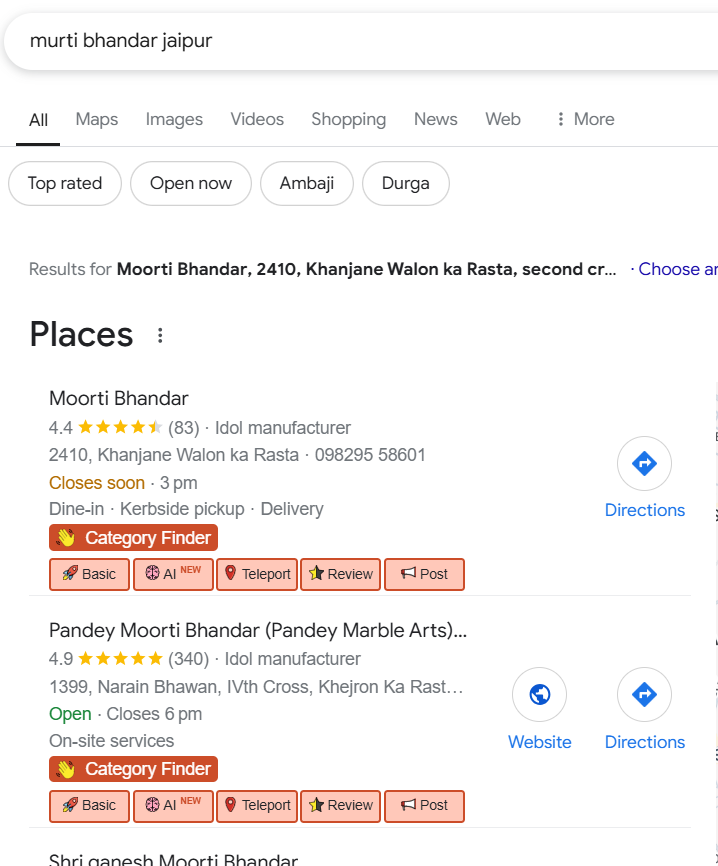This screenshot has width=718, height=866.
Task: Expand the More search tabs dropdown
Action: (585, 120)
